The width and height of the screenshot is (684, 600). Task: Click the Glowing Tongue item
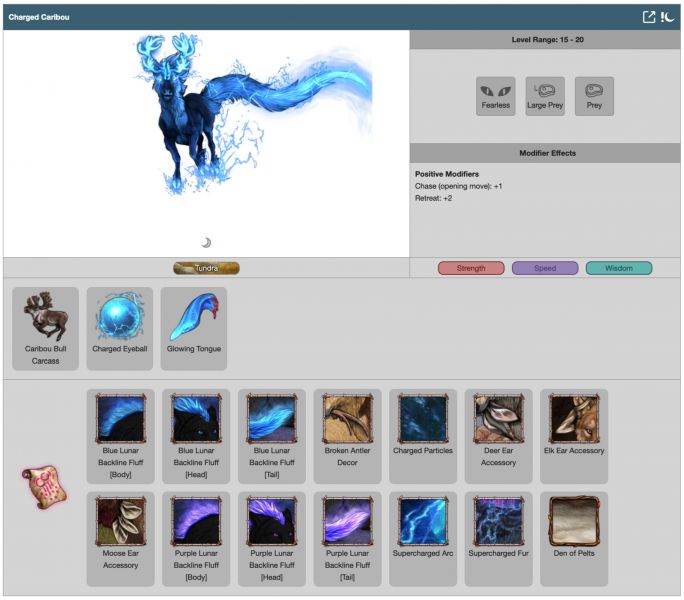194,318
